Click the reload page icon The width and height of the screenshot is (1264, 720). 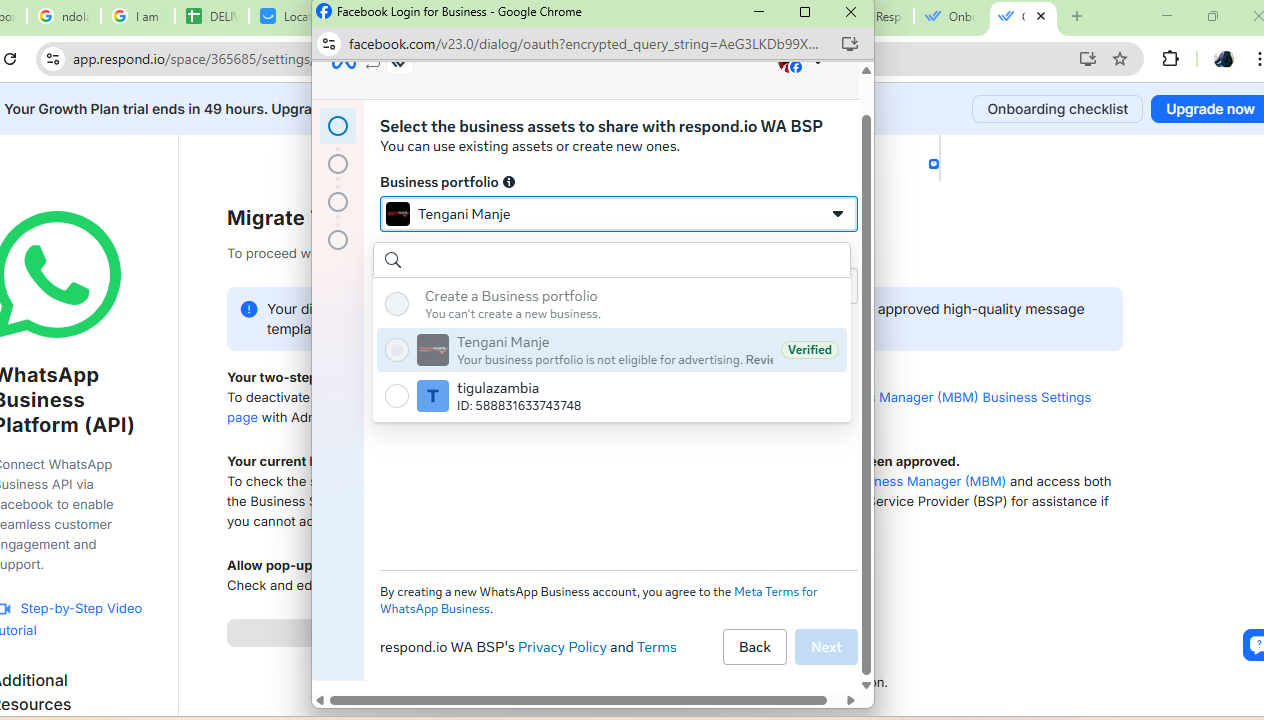pyautogui.click(x=10, y=59)
